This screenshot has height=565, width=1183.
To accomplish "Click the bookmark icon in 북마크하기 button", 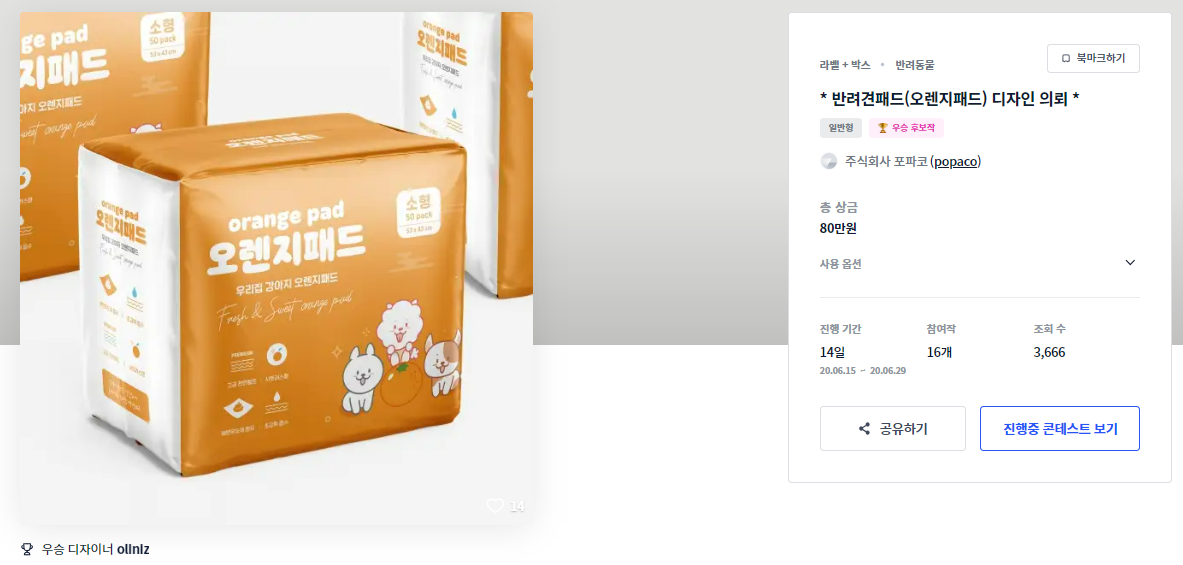I will (x=1065, y=58).
